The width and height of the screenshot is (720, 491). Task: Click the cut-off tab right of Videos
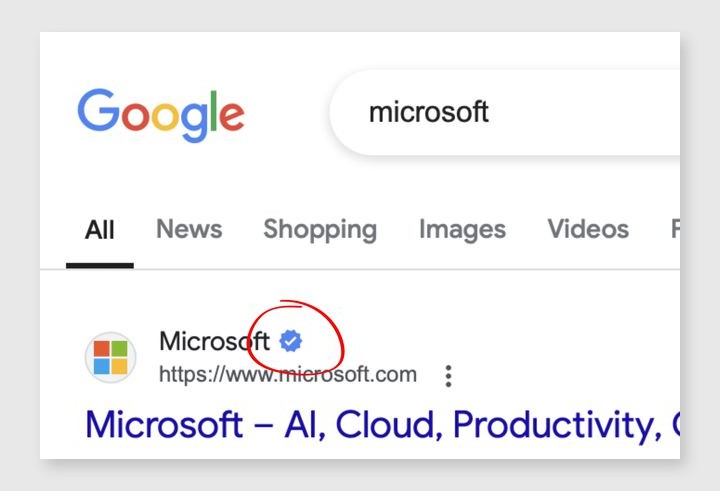coord(675,229)
